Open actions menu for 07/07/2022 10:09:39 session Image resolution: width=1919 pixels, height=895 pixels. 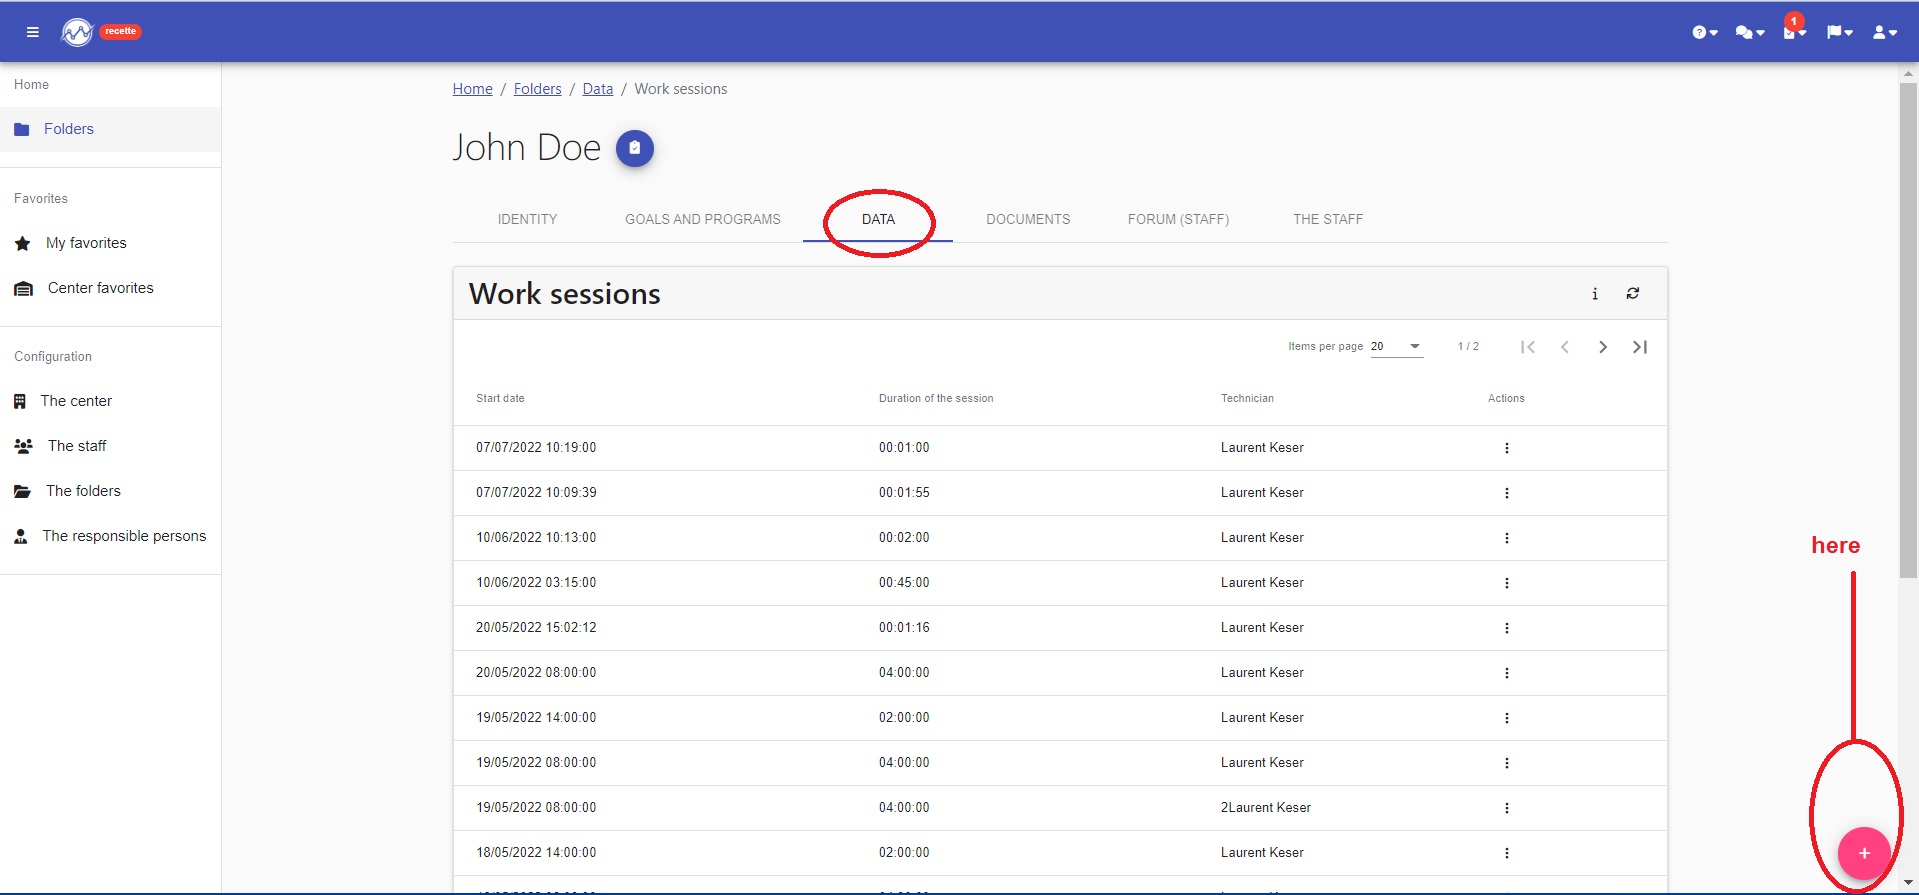1507,493
